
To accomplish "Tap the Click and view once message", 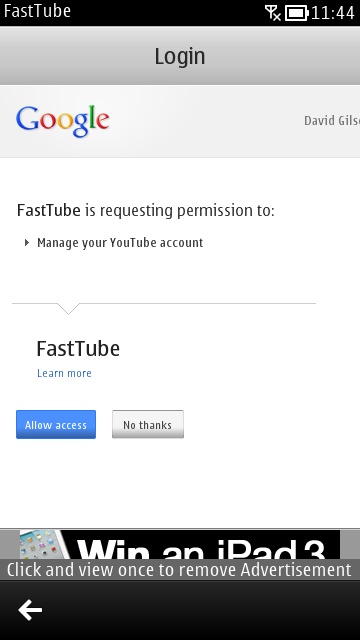I will pos(180,569).
